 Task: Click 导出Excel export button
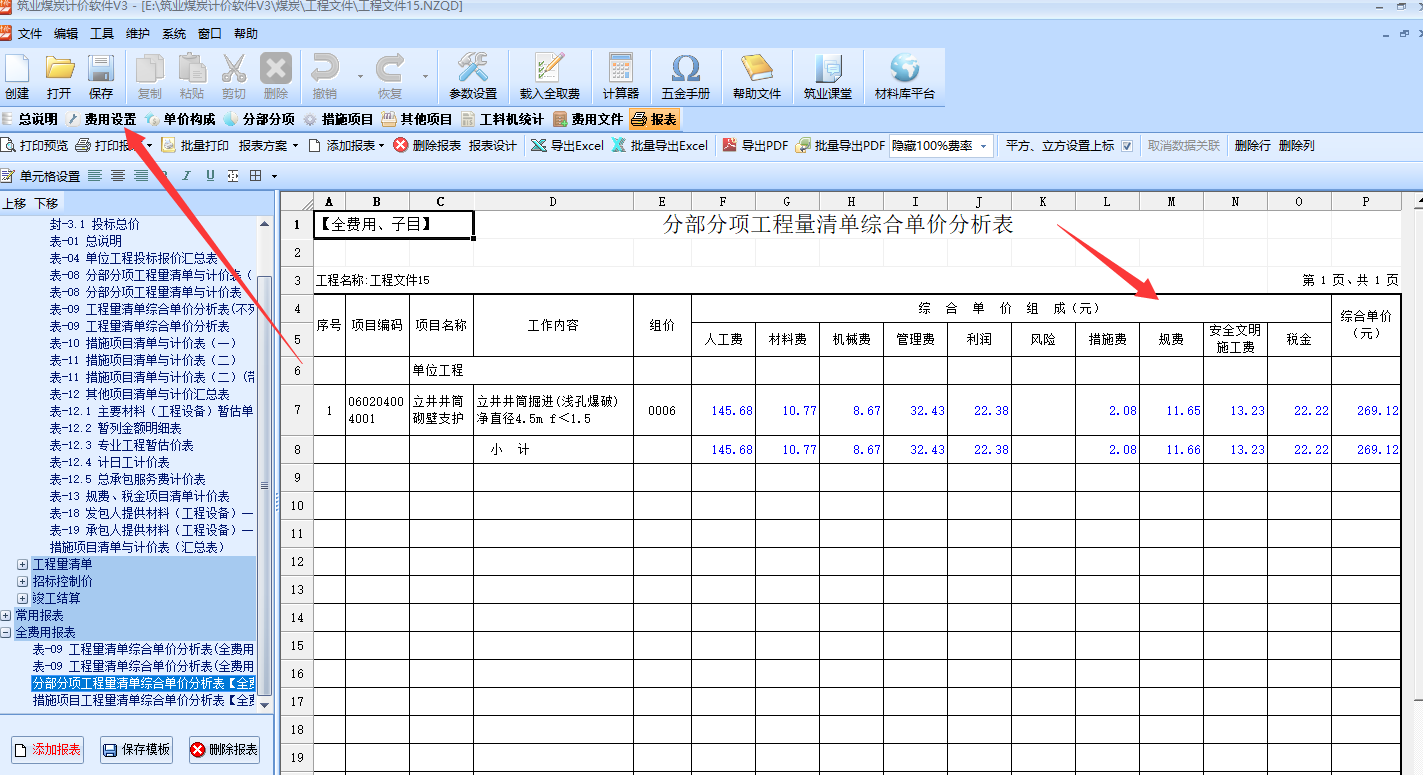(566, 146)
